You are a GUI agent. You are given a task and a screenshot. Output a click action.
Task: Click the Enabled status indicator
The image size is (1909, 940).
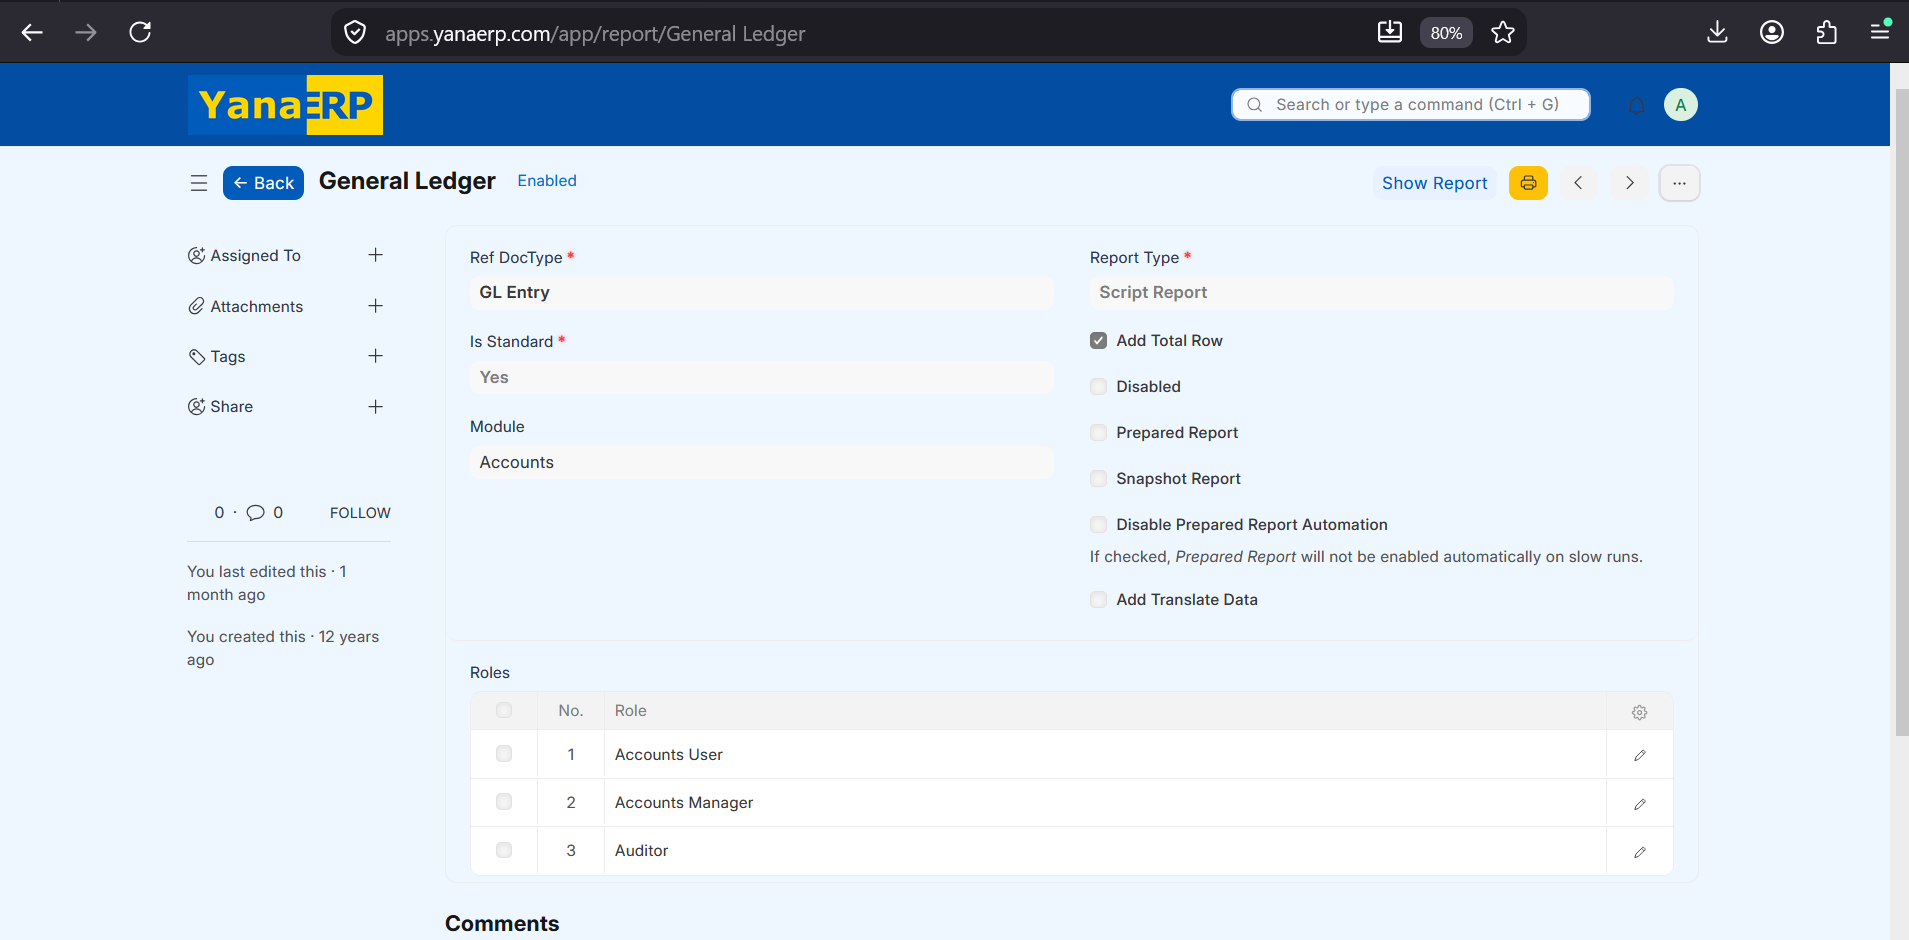tap(547, 181)
